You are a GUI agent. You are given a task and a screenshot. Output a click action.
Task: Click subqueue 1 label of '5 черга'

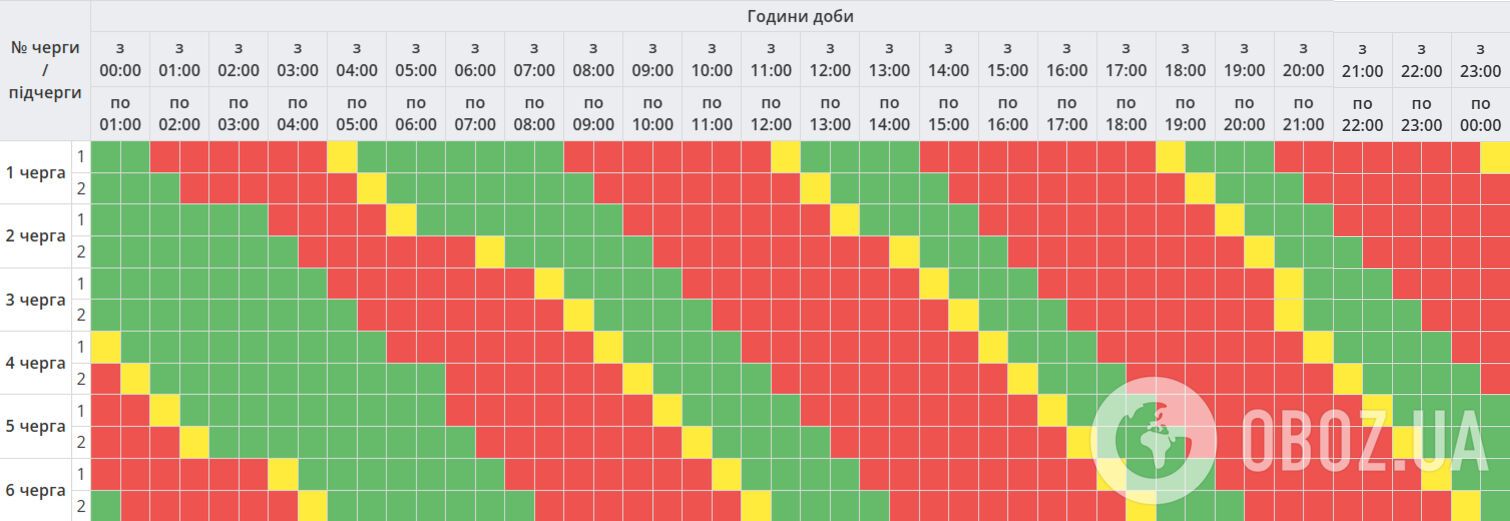click(x=81, y=410)
